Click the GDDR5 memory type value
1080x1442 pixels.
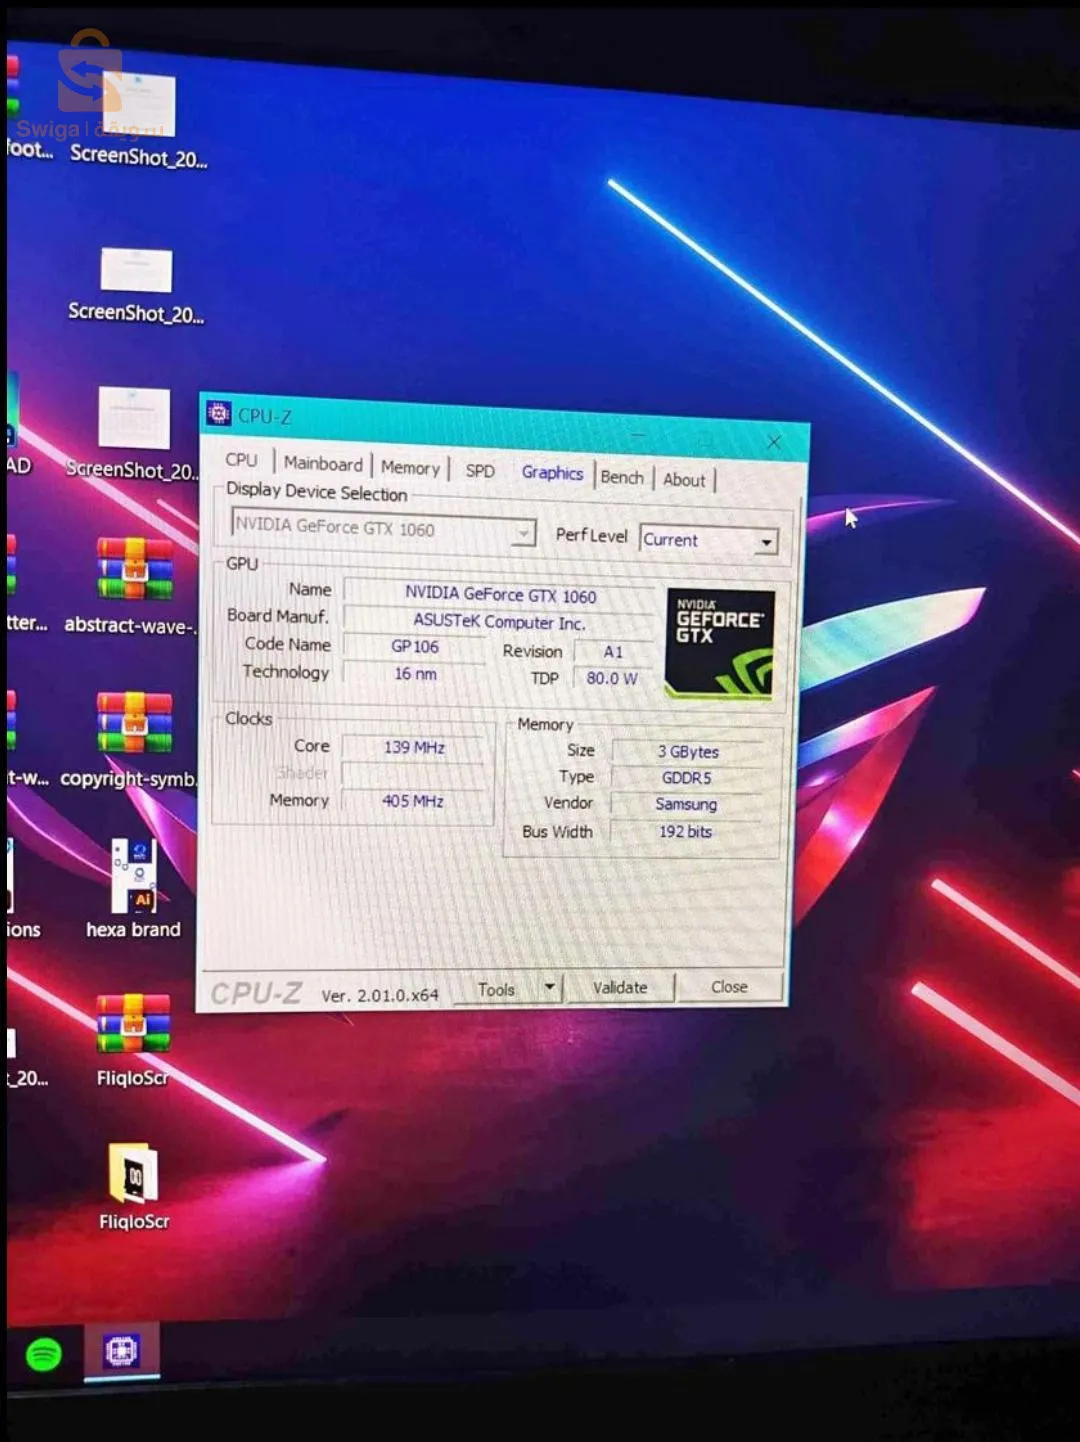tap(687, 778)
